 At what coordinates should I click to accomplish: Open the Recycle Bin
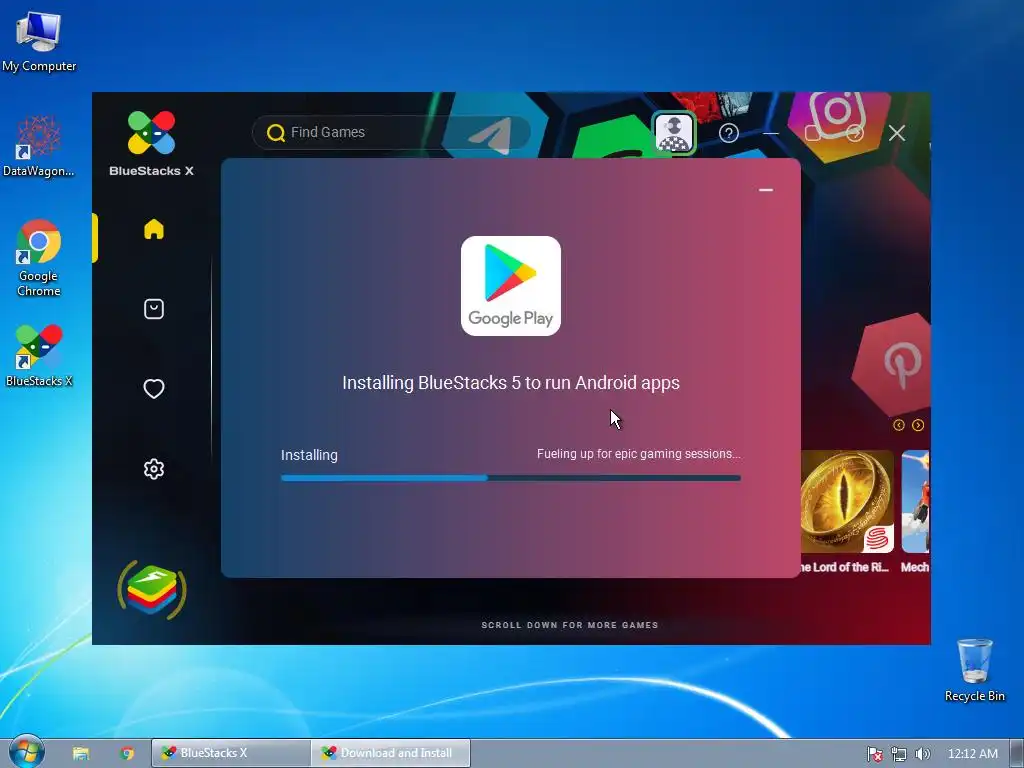point(974,671)
